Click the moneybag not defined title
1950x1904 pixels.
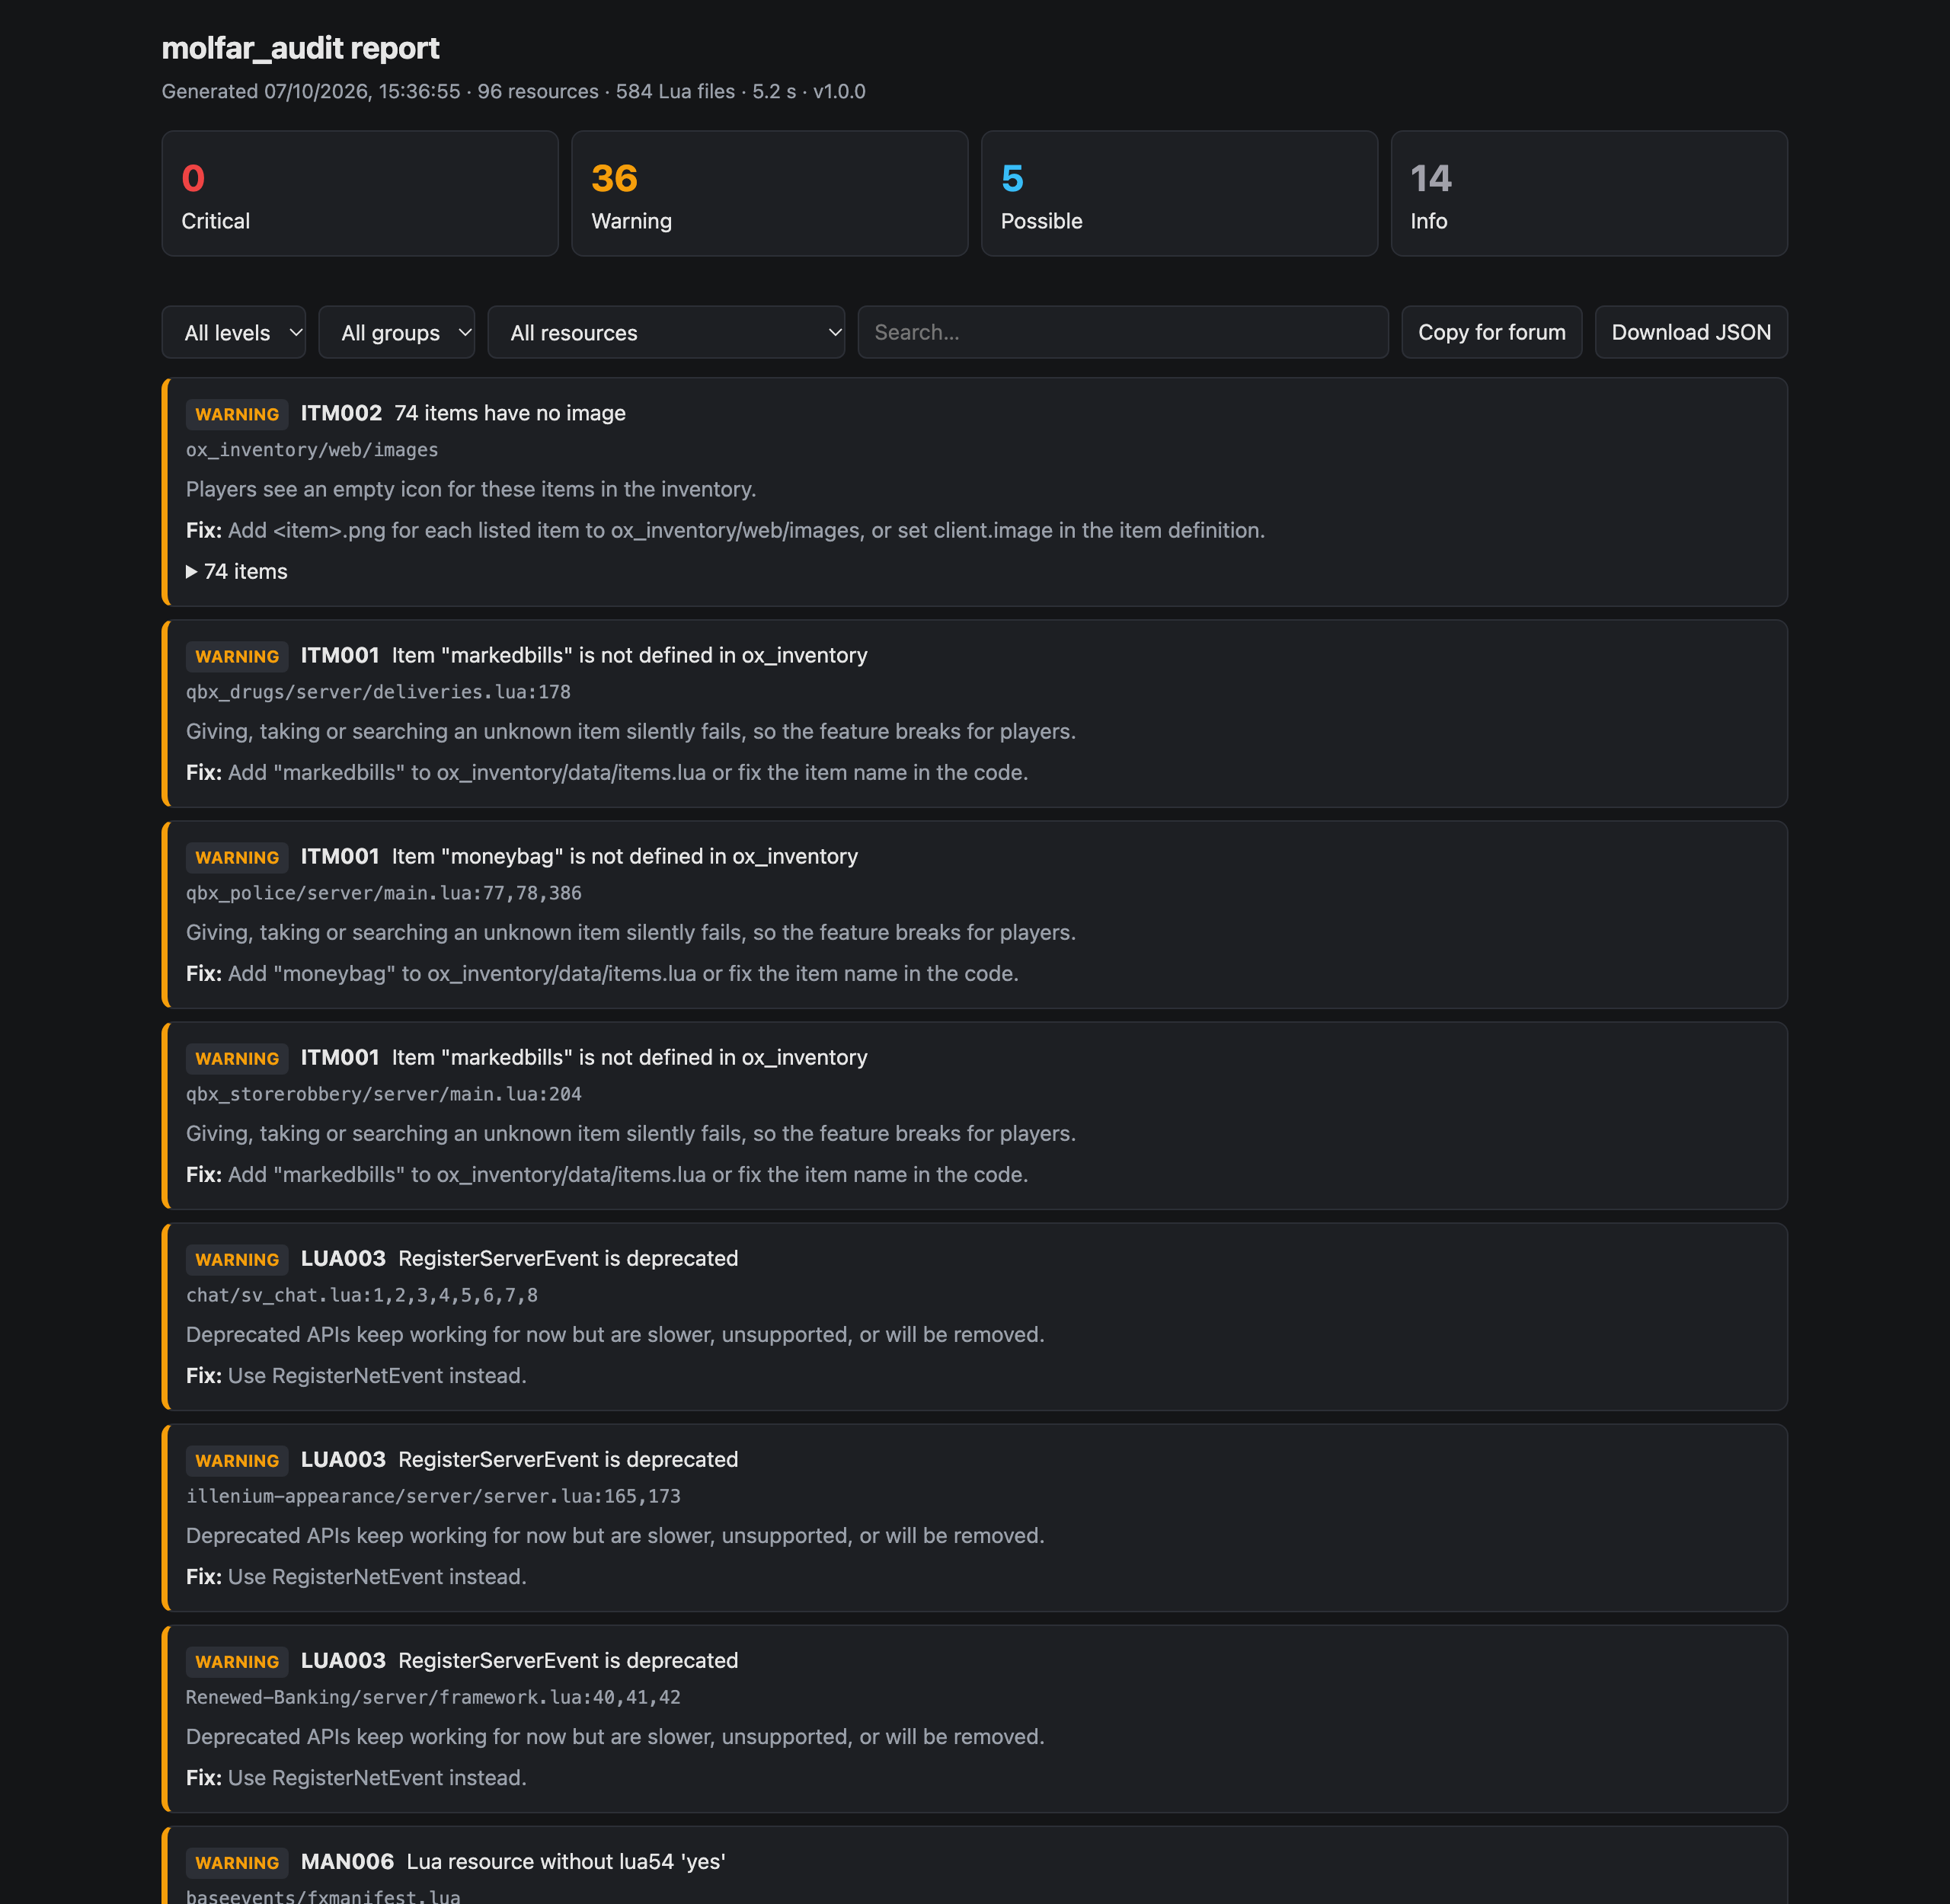[x=625, y=856]
